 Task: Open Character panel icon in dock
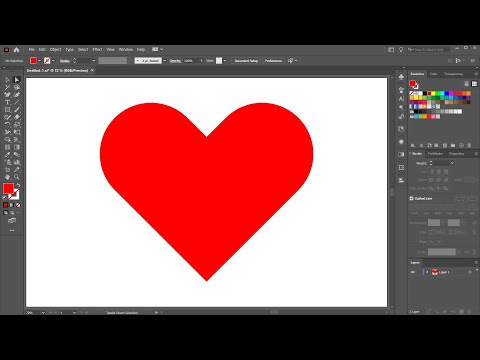401,99
